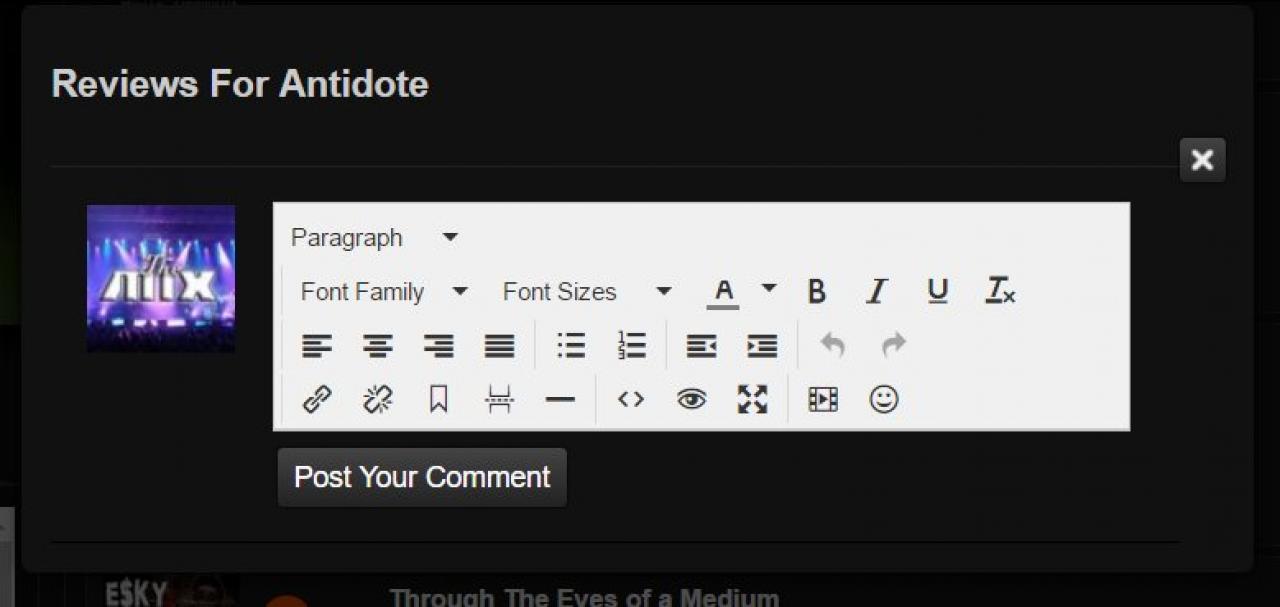Clear formatting from selected text

click(x=1000, y=292)
